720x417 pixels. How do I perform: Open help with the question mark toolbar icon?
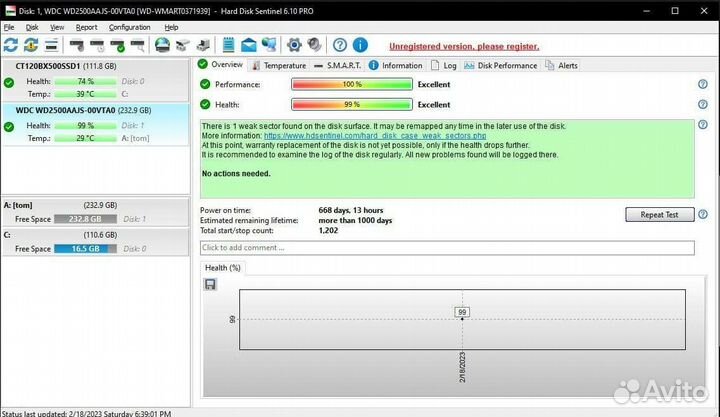pos(340,45)
